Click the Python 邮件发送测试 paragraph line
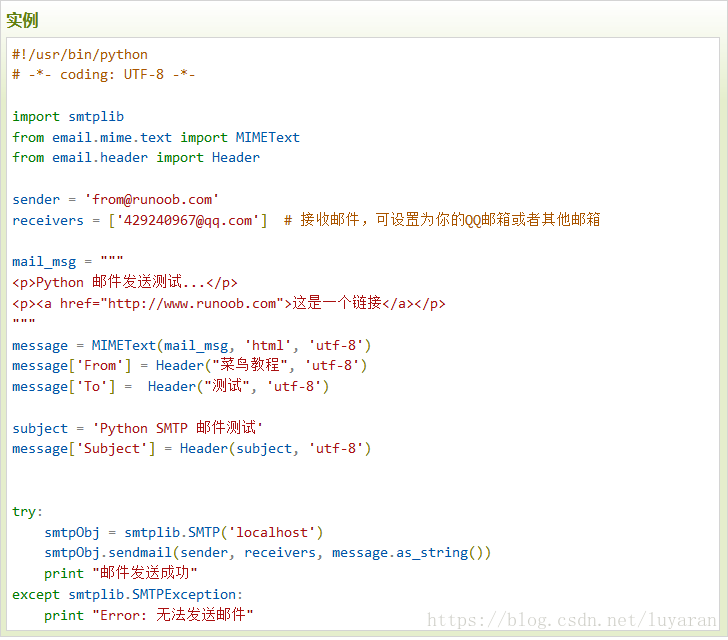 125,282
